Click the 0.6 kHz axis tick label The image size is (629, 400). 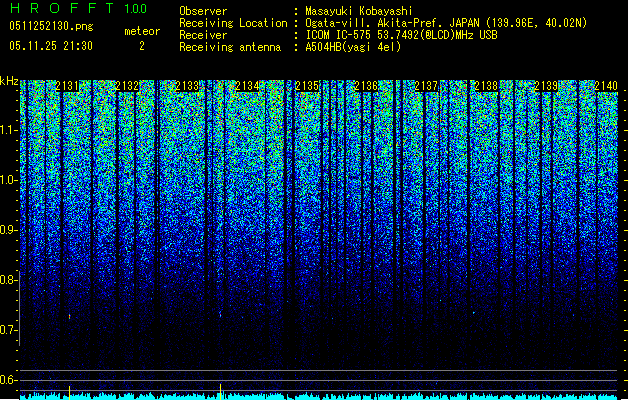tap(9, 380)
